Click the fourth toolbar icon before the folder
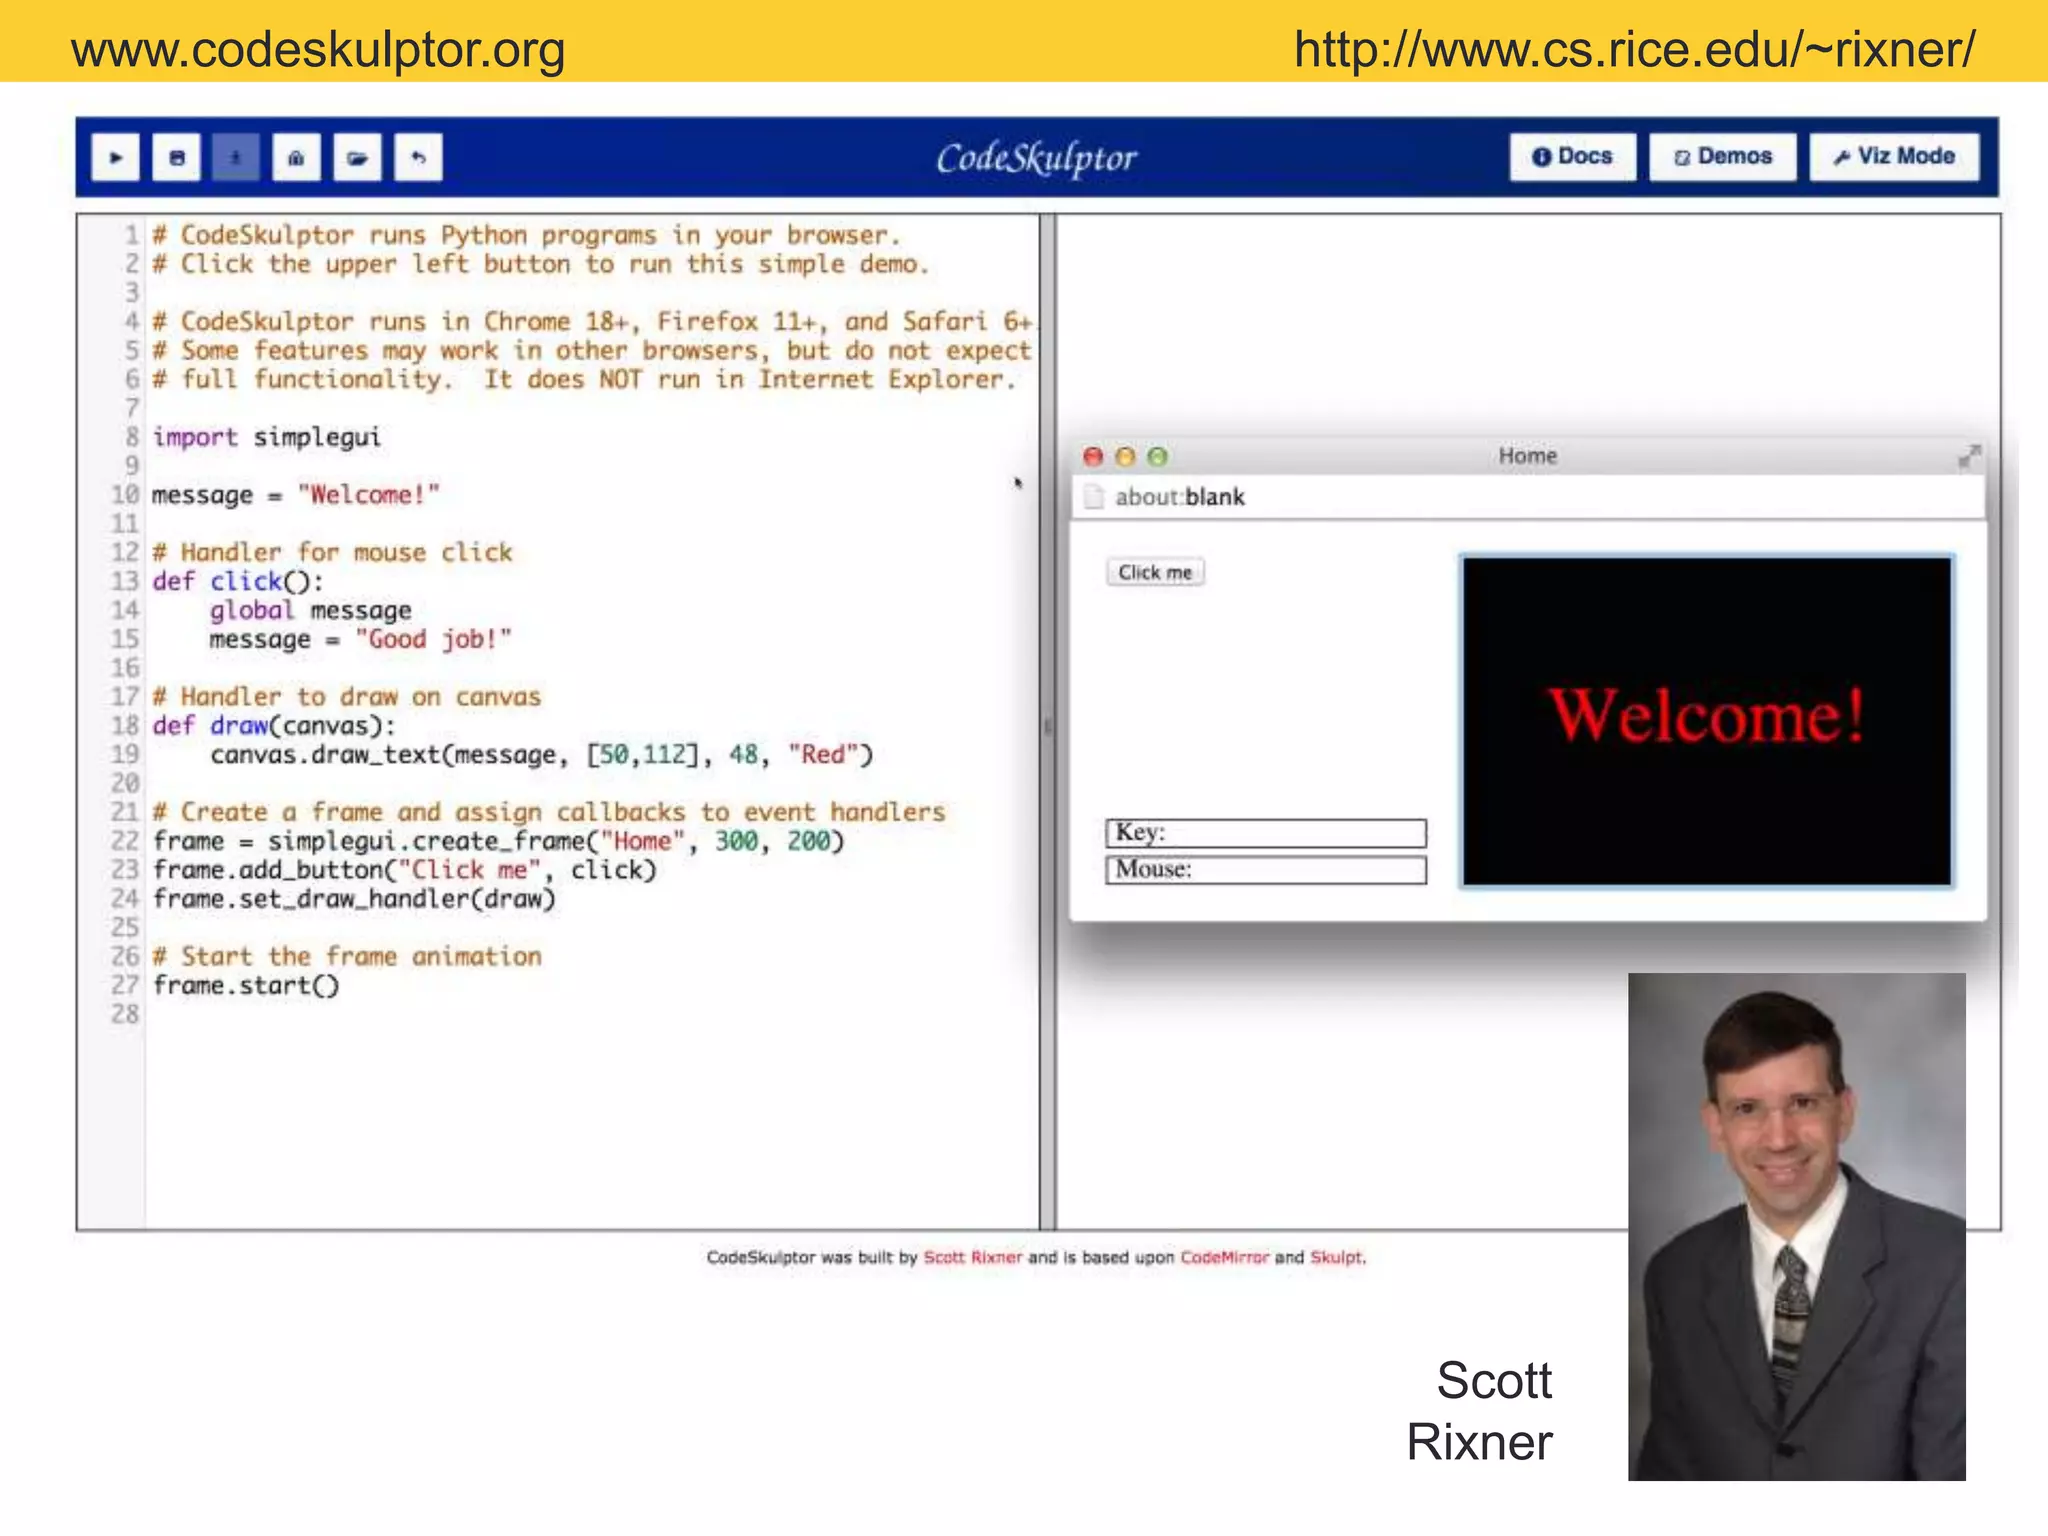2048x1536 pixels. (296, 158)
